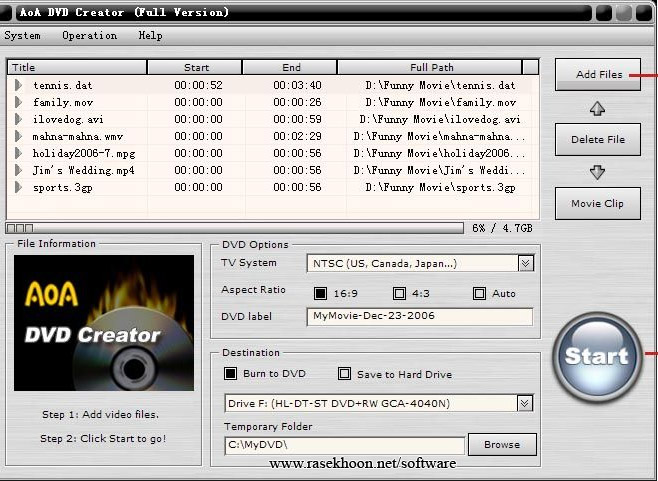This screenshot has width=658, height=481.
Task: Move file up with the up arrow
Action: pos(597,109)
